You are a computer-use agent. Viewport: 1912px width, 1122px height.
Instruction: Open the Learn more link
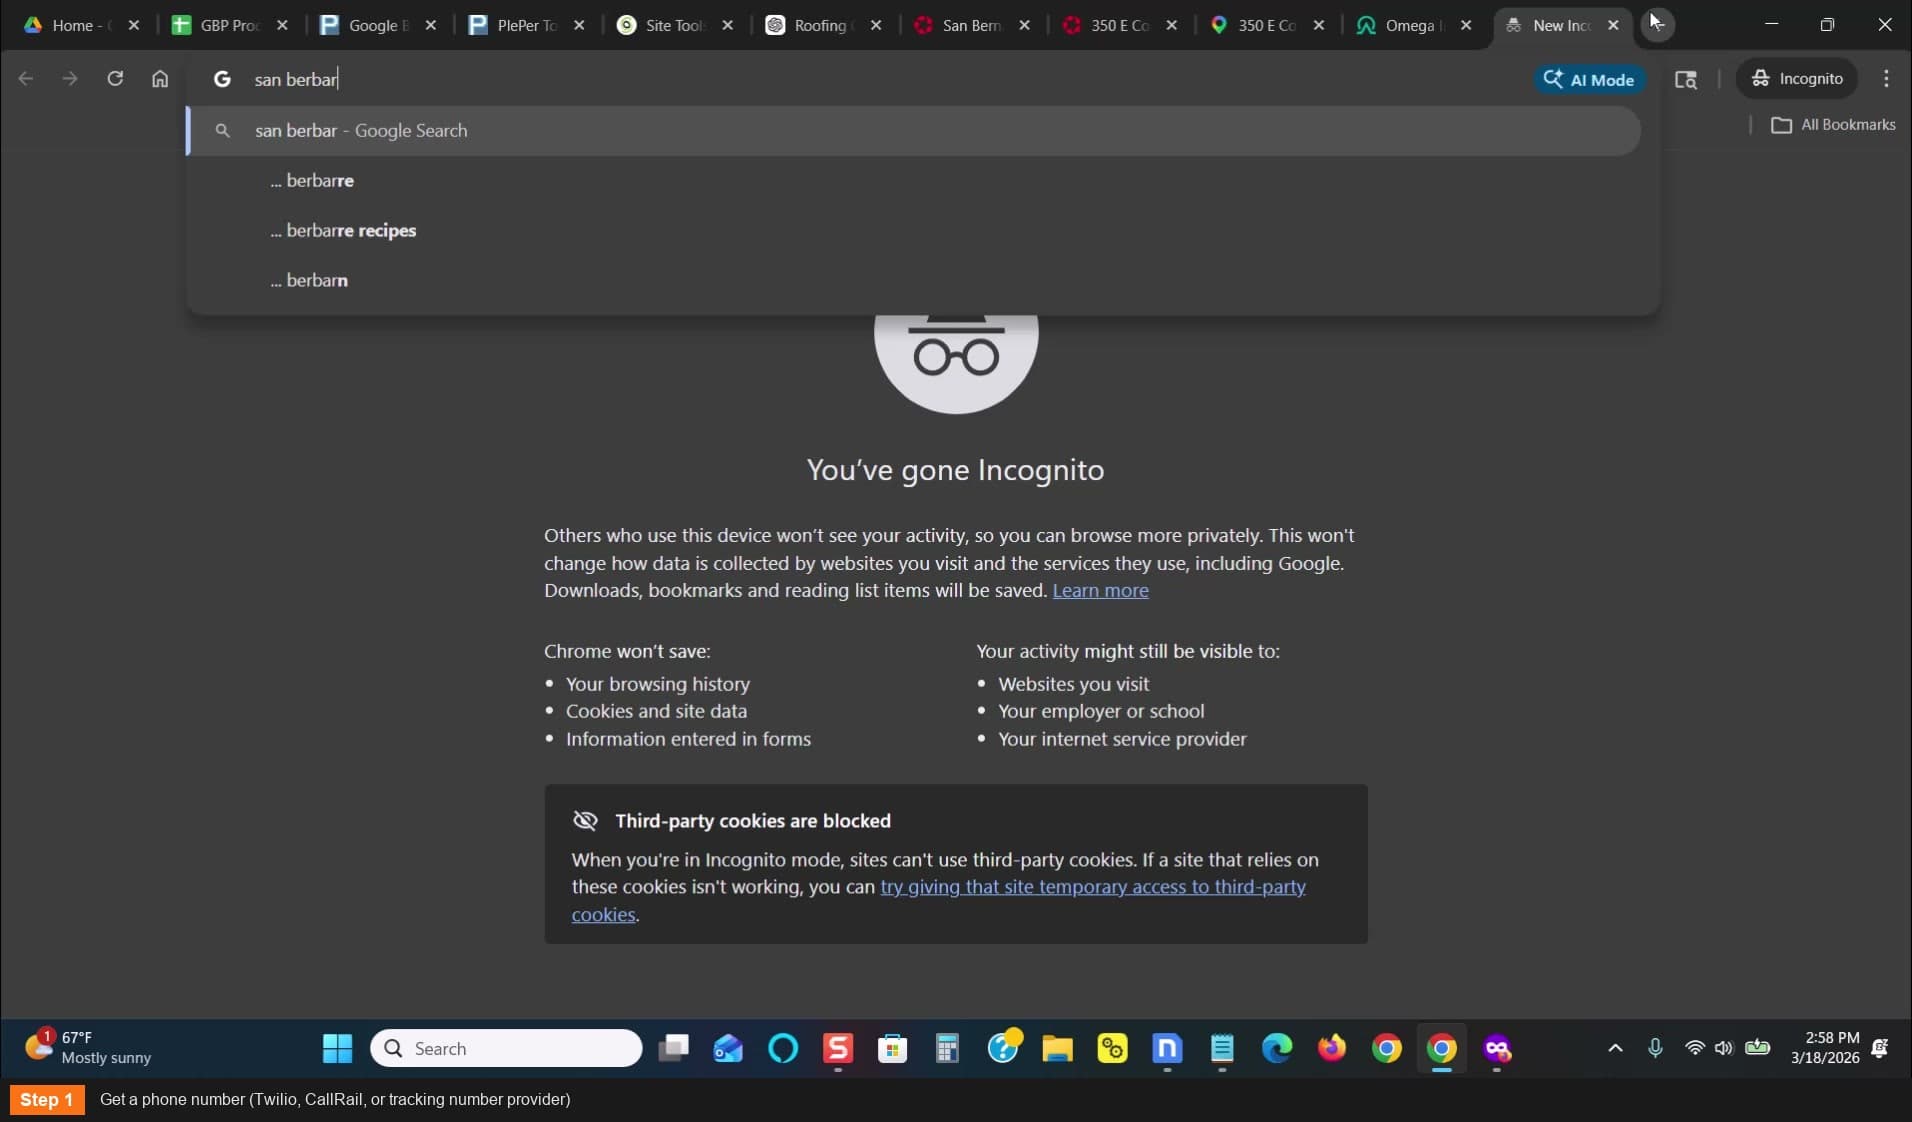pos(1100,591)
